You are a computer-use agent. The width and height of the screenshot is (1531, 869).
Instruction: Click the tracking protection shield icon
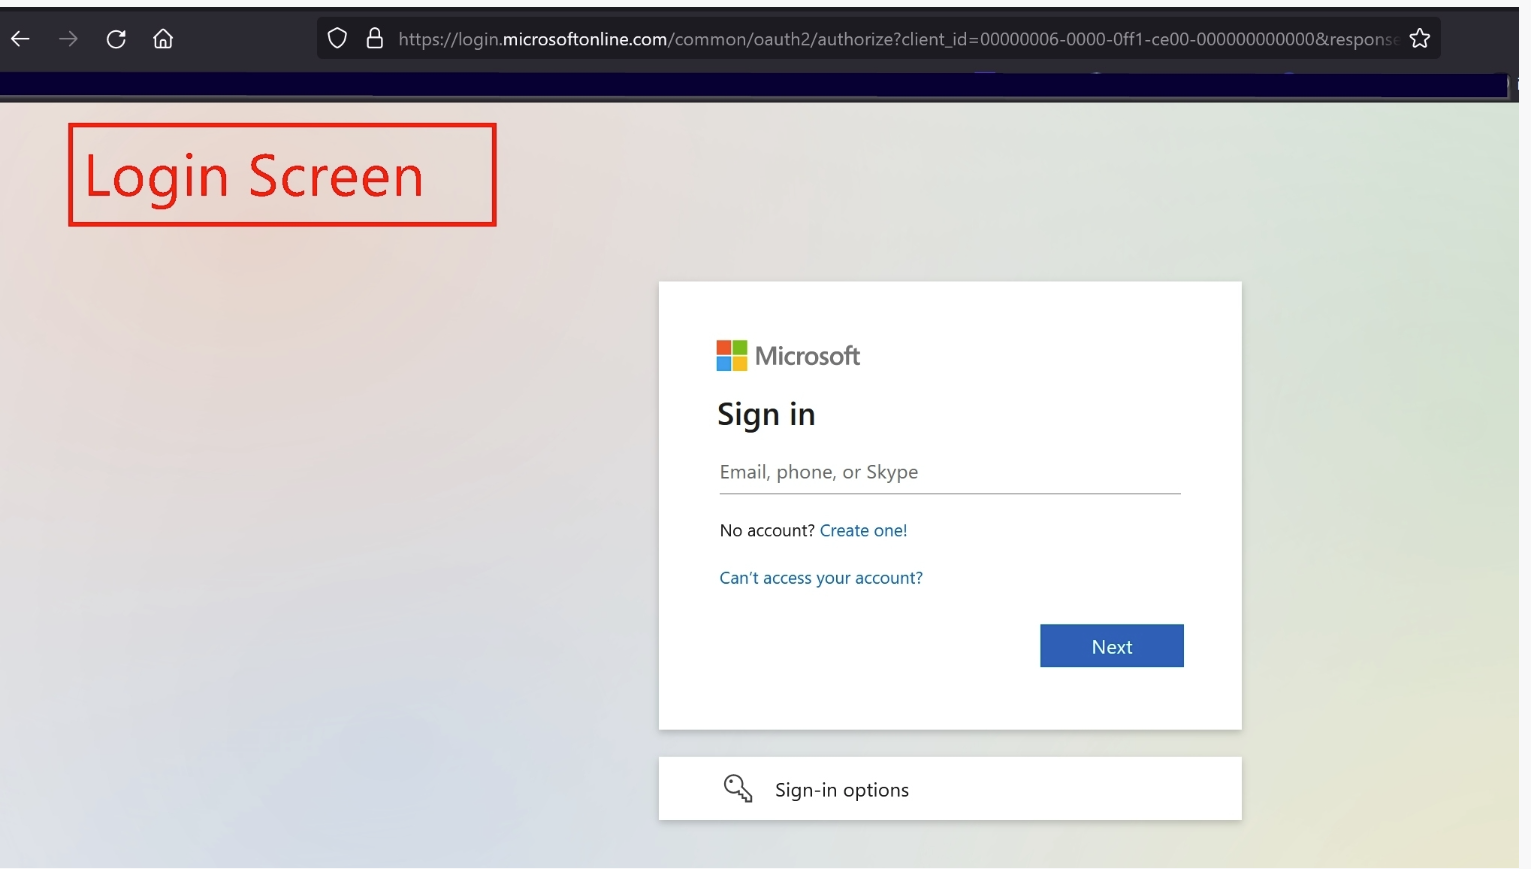coord(336,37)
